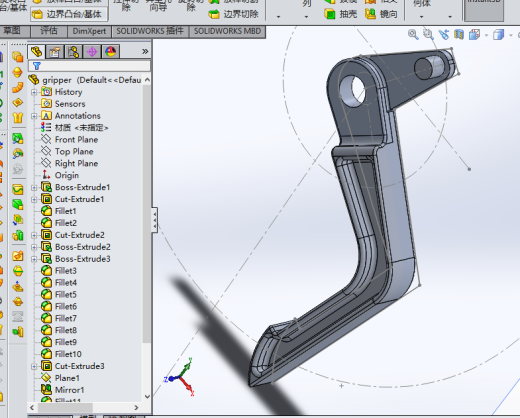Click the 镜向 text label

point(389,14)
